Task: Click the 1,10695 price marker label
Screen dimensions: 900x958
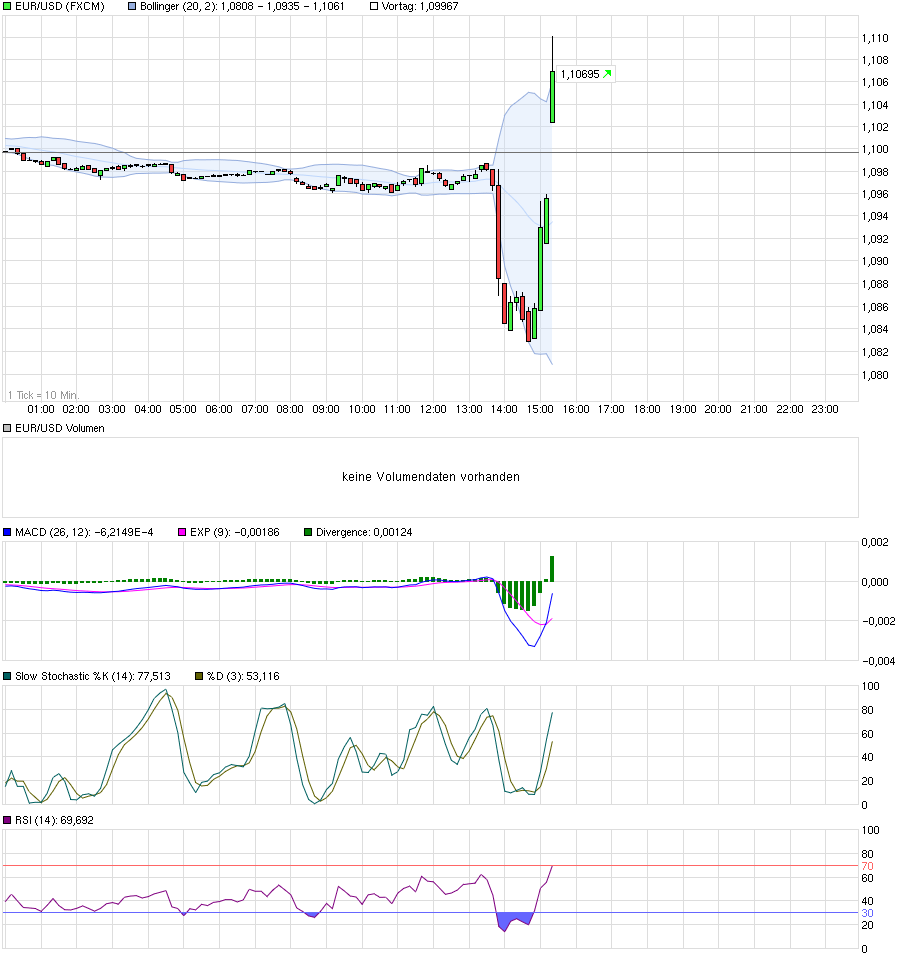Action: [x=580, y=73]
